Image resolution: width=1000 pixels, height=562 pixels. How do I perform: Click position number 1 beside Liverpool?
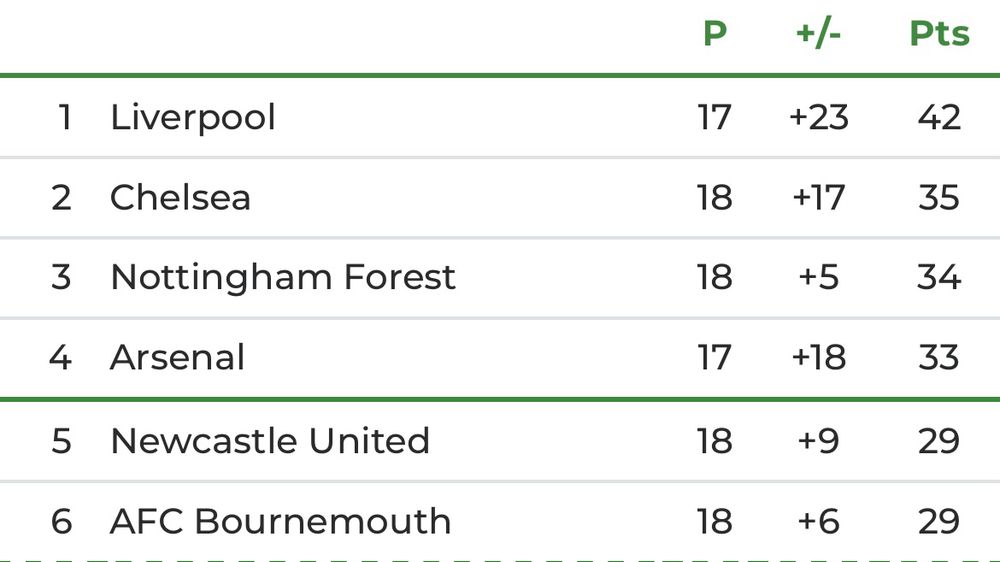[64, 117]
